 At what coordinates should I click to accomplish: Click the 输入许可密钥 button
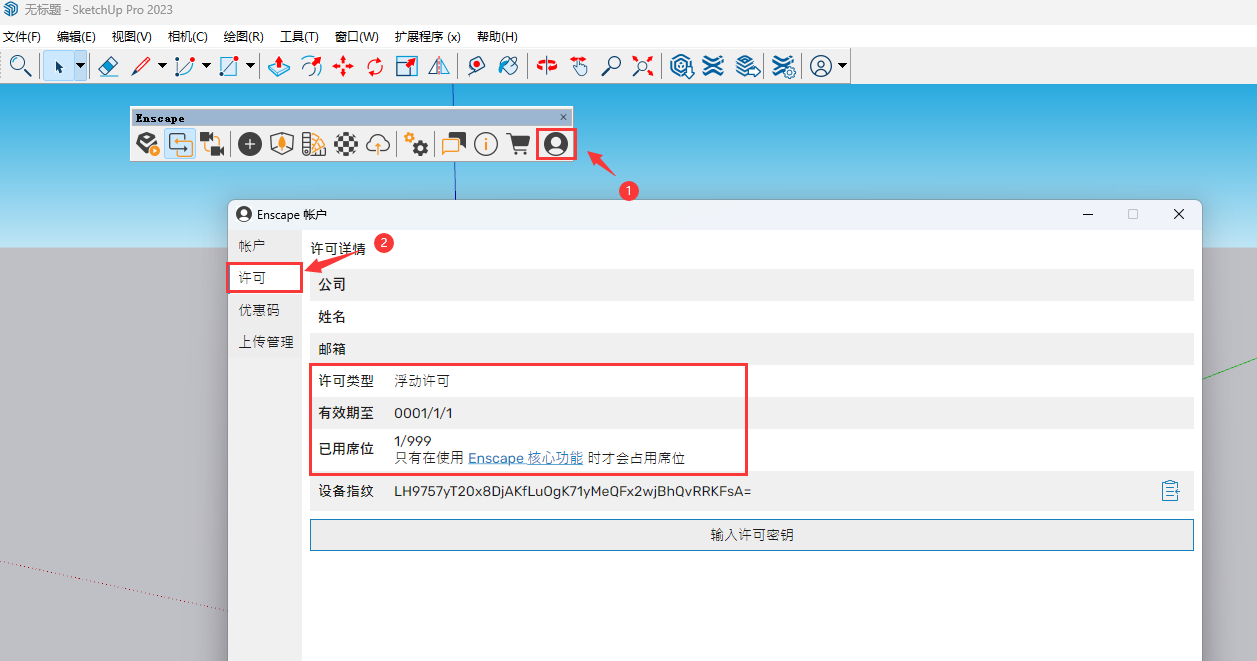752,535
